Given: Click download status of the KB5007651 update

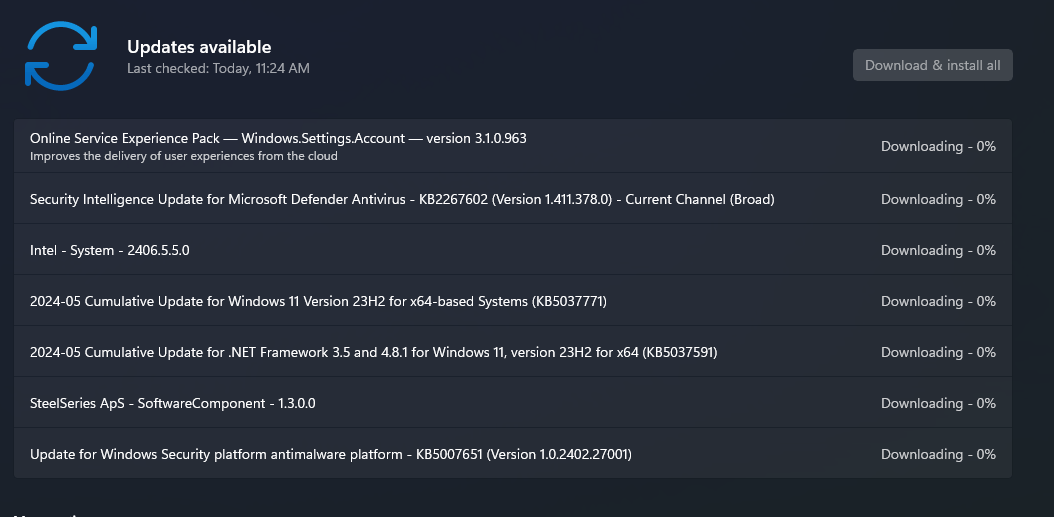Looking at the screenshot, I should (x=938, y=454).
